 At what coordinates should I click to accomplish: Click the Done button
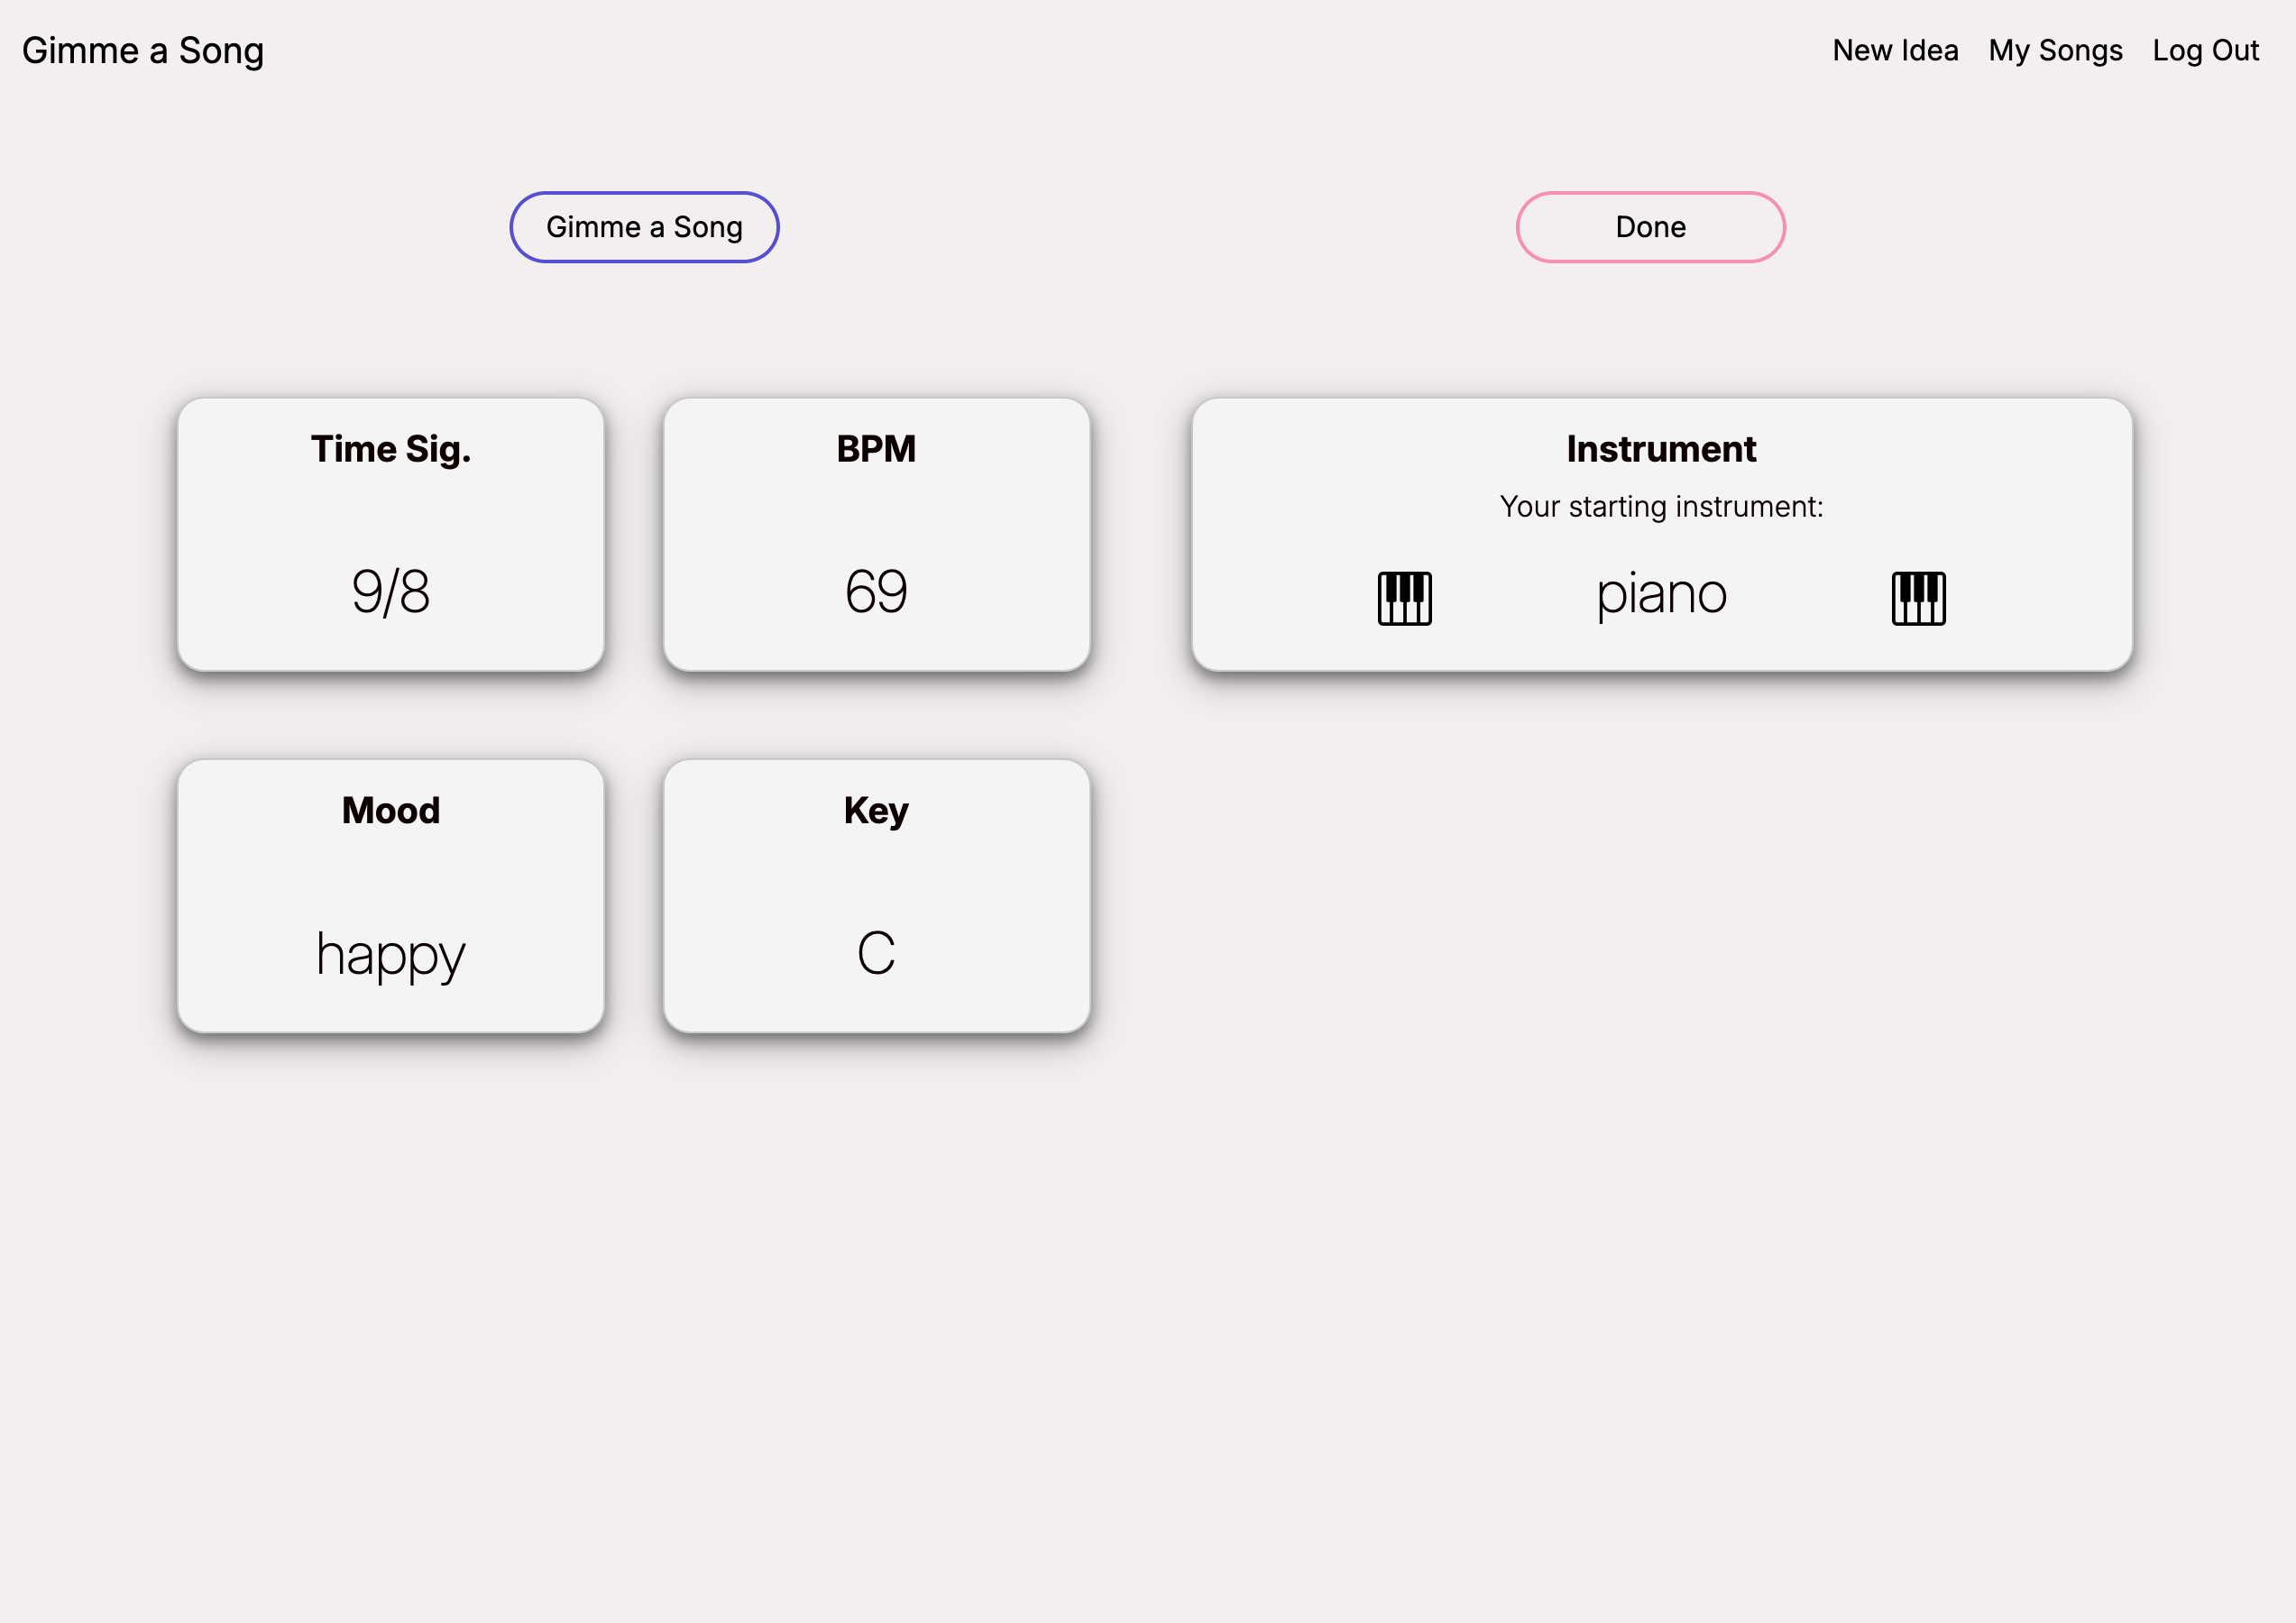coord(1649,227)
